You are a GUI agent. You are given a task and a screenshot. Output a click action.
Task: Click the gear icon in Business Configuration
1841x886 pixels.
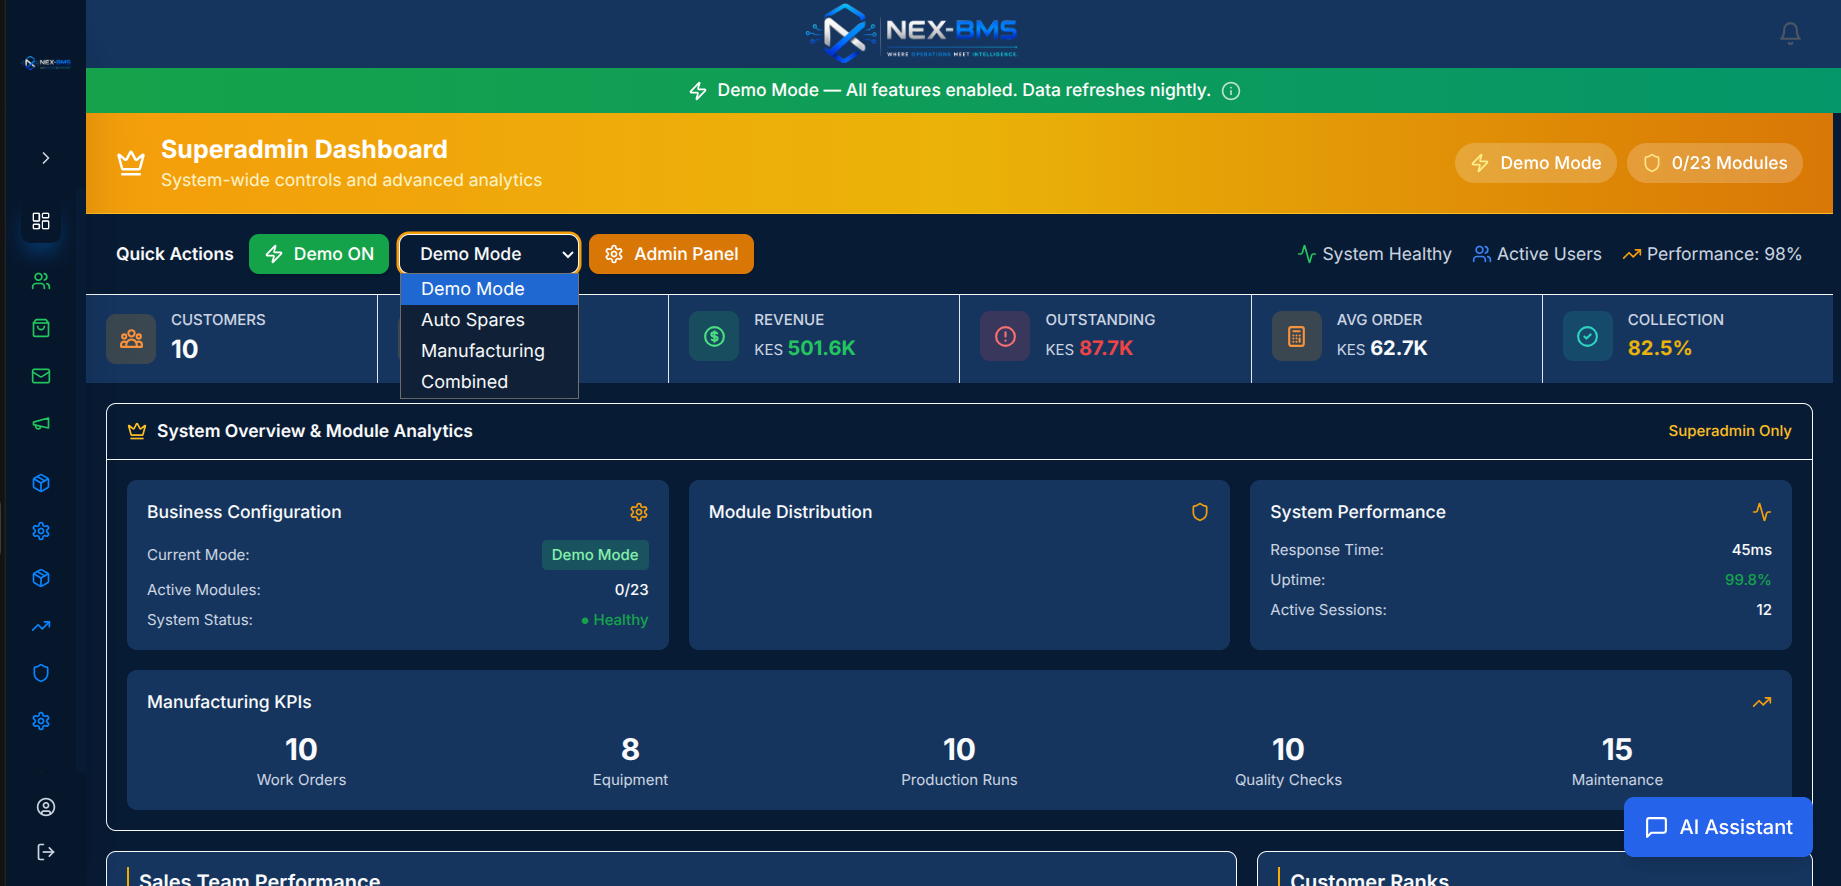[x=639, y=512]
